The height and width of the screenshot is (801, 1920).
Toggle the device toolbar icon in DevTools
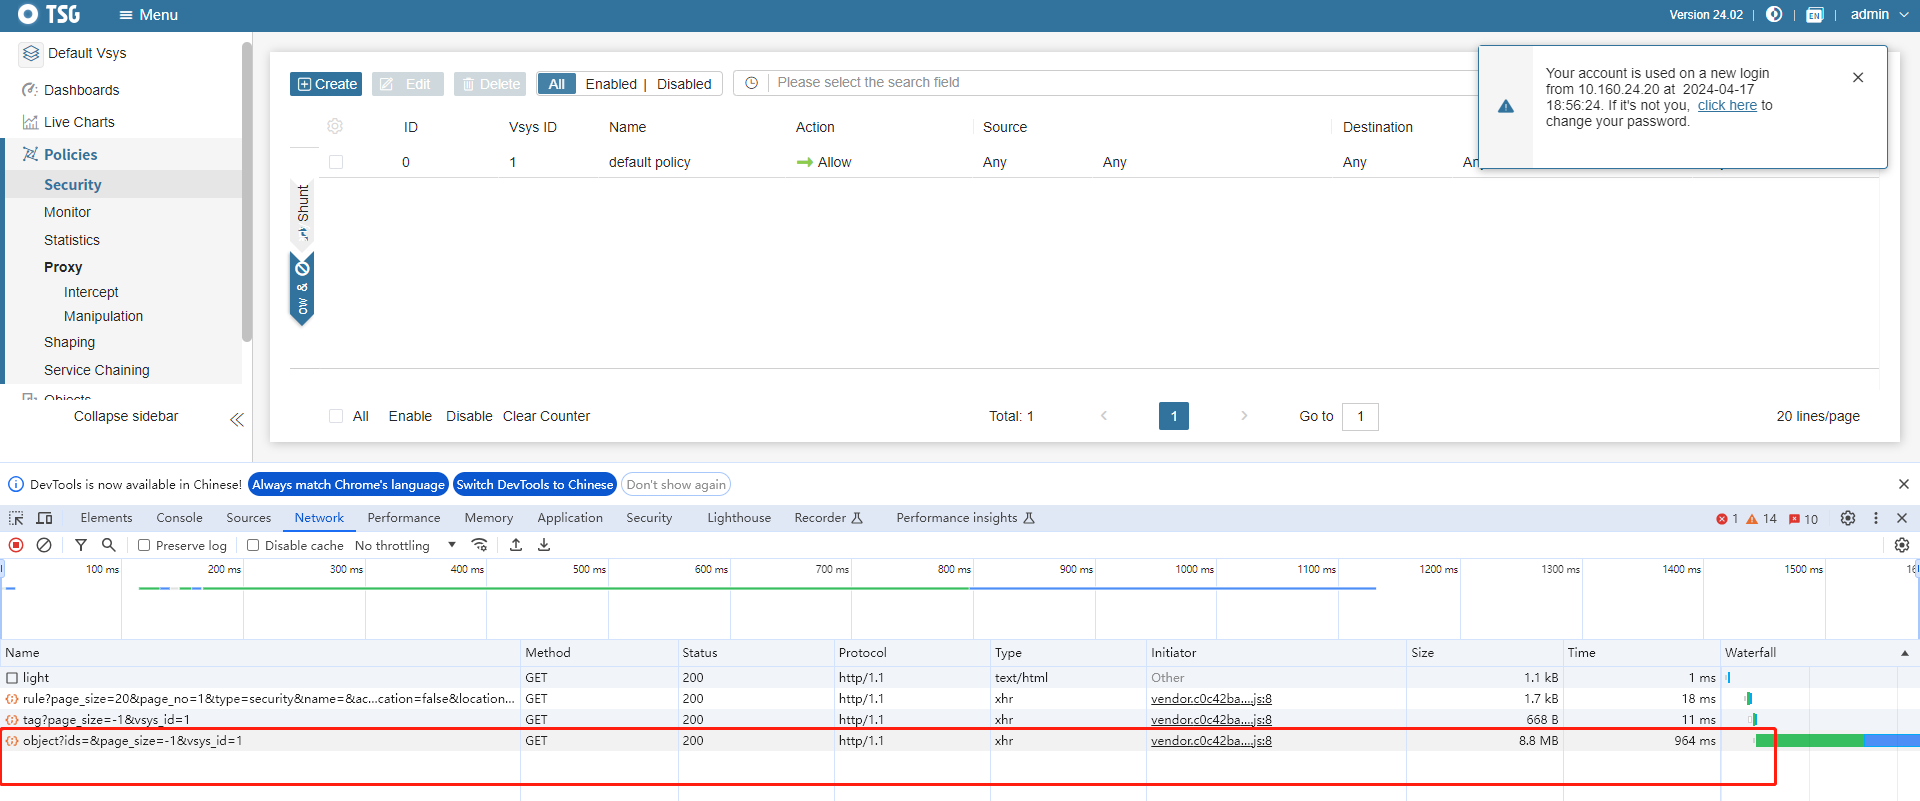click(x=44, y=518)
